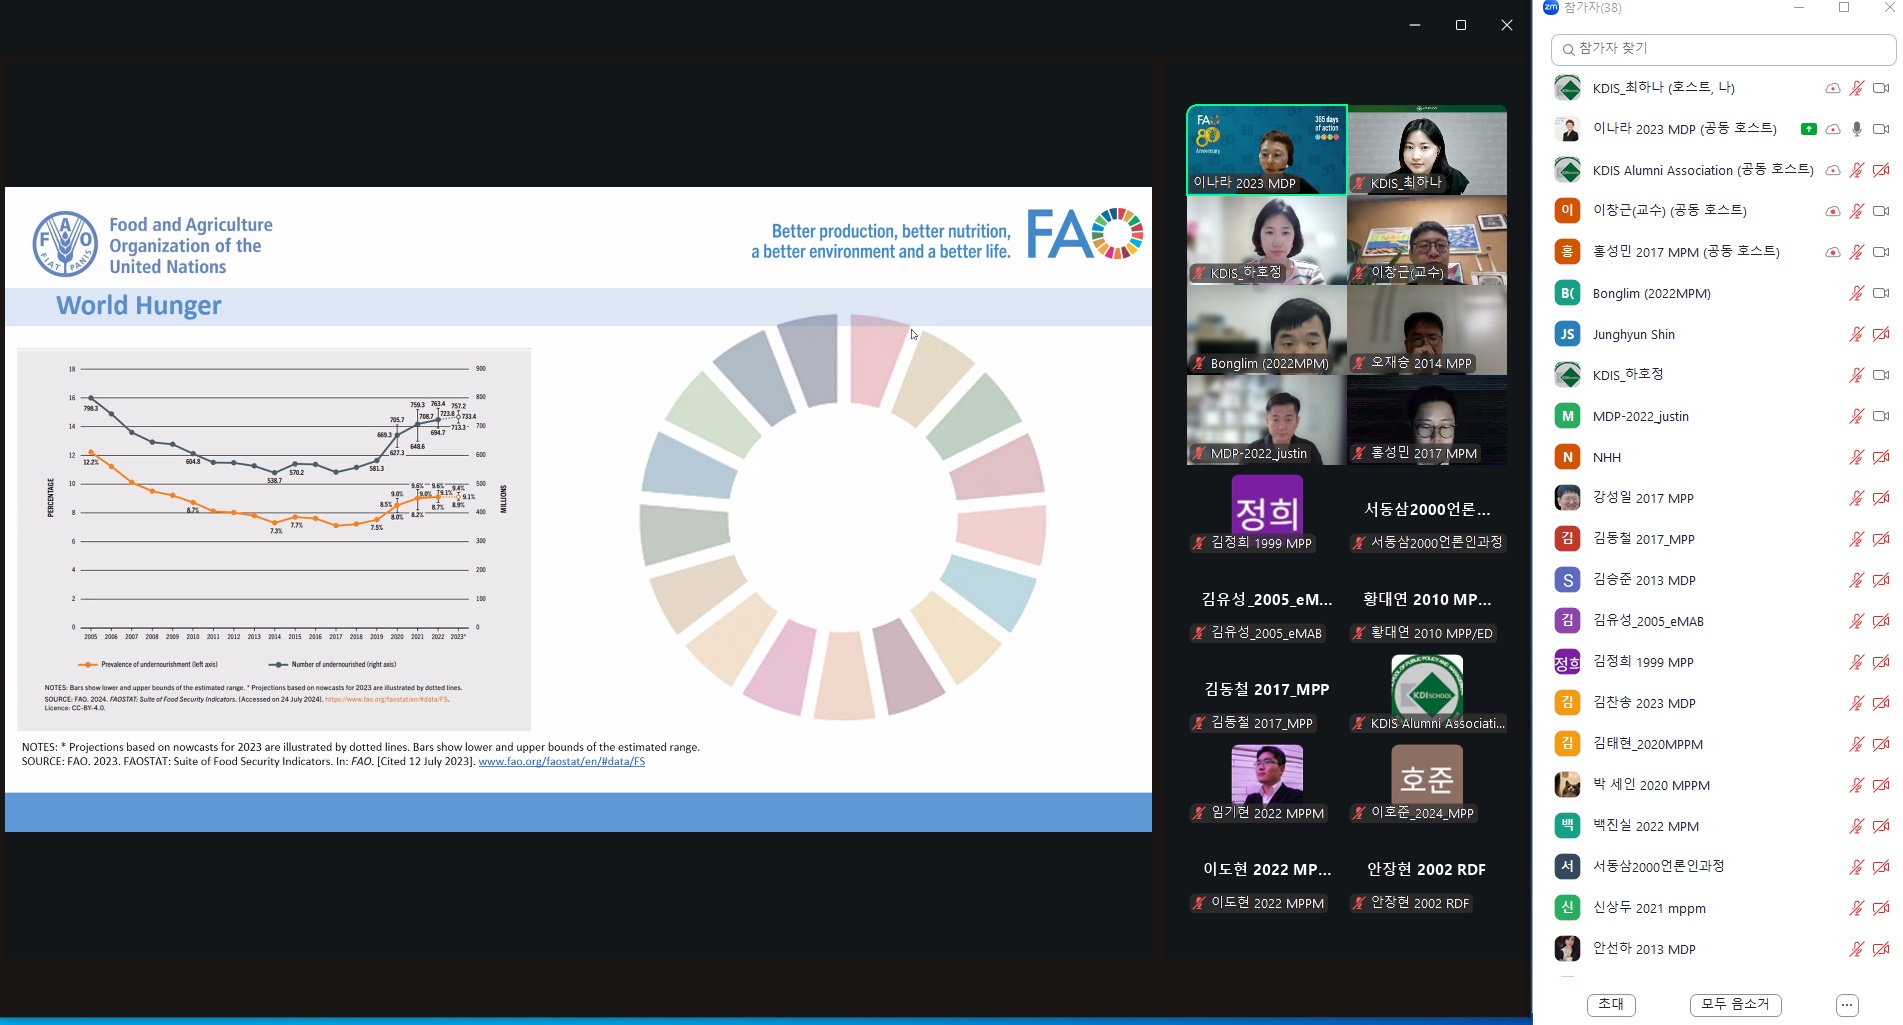Click the cloud recording icon for 이창근(교수)
The image size is (1903, 1025).
point(1832,211)
